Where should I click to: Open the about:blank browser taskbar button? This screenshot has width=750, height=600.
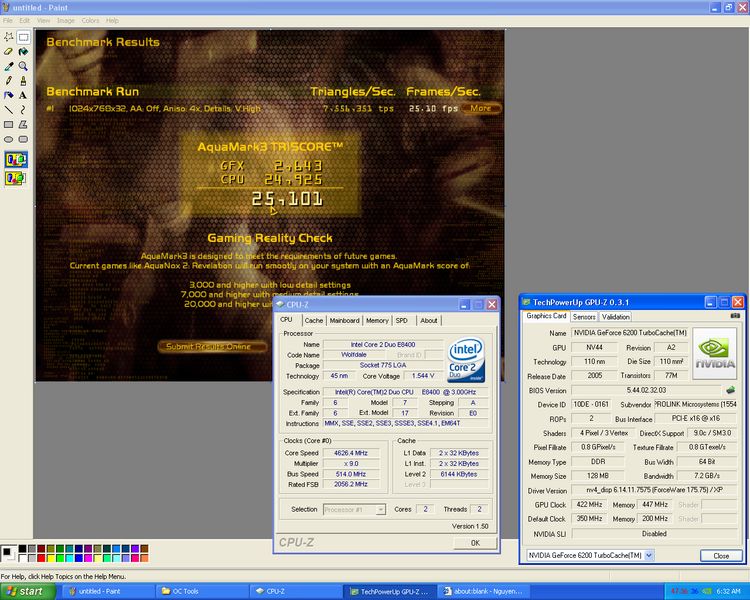tap(484, 591)
